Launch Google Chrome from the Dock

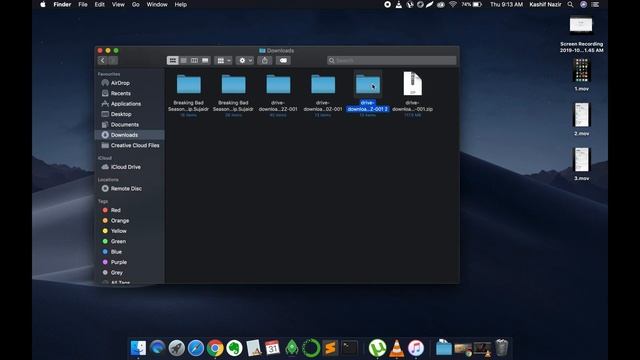click(215, 348)
